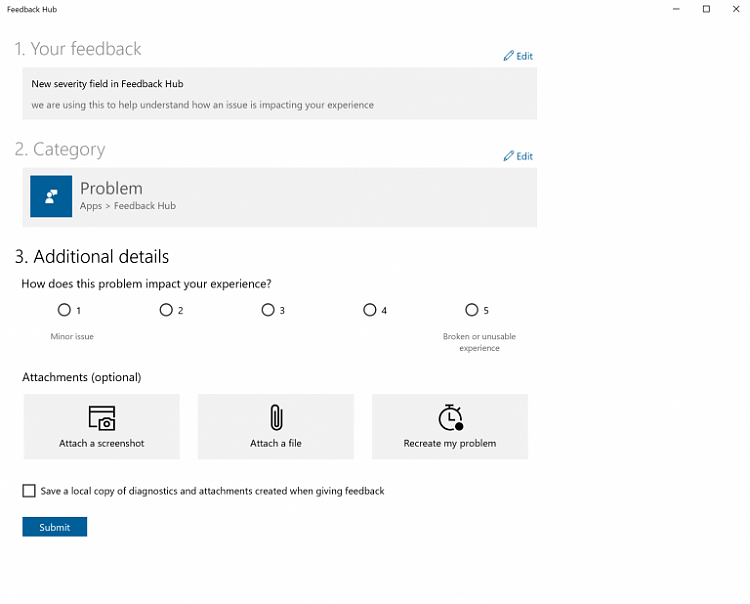Click the 'Save a local copy of diagnostics' text

[212, 491]
